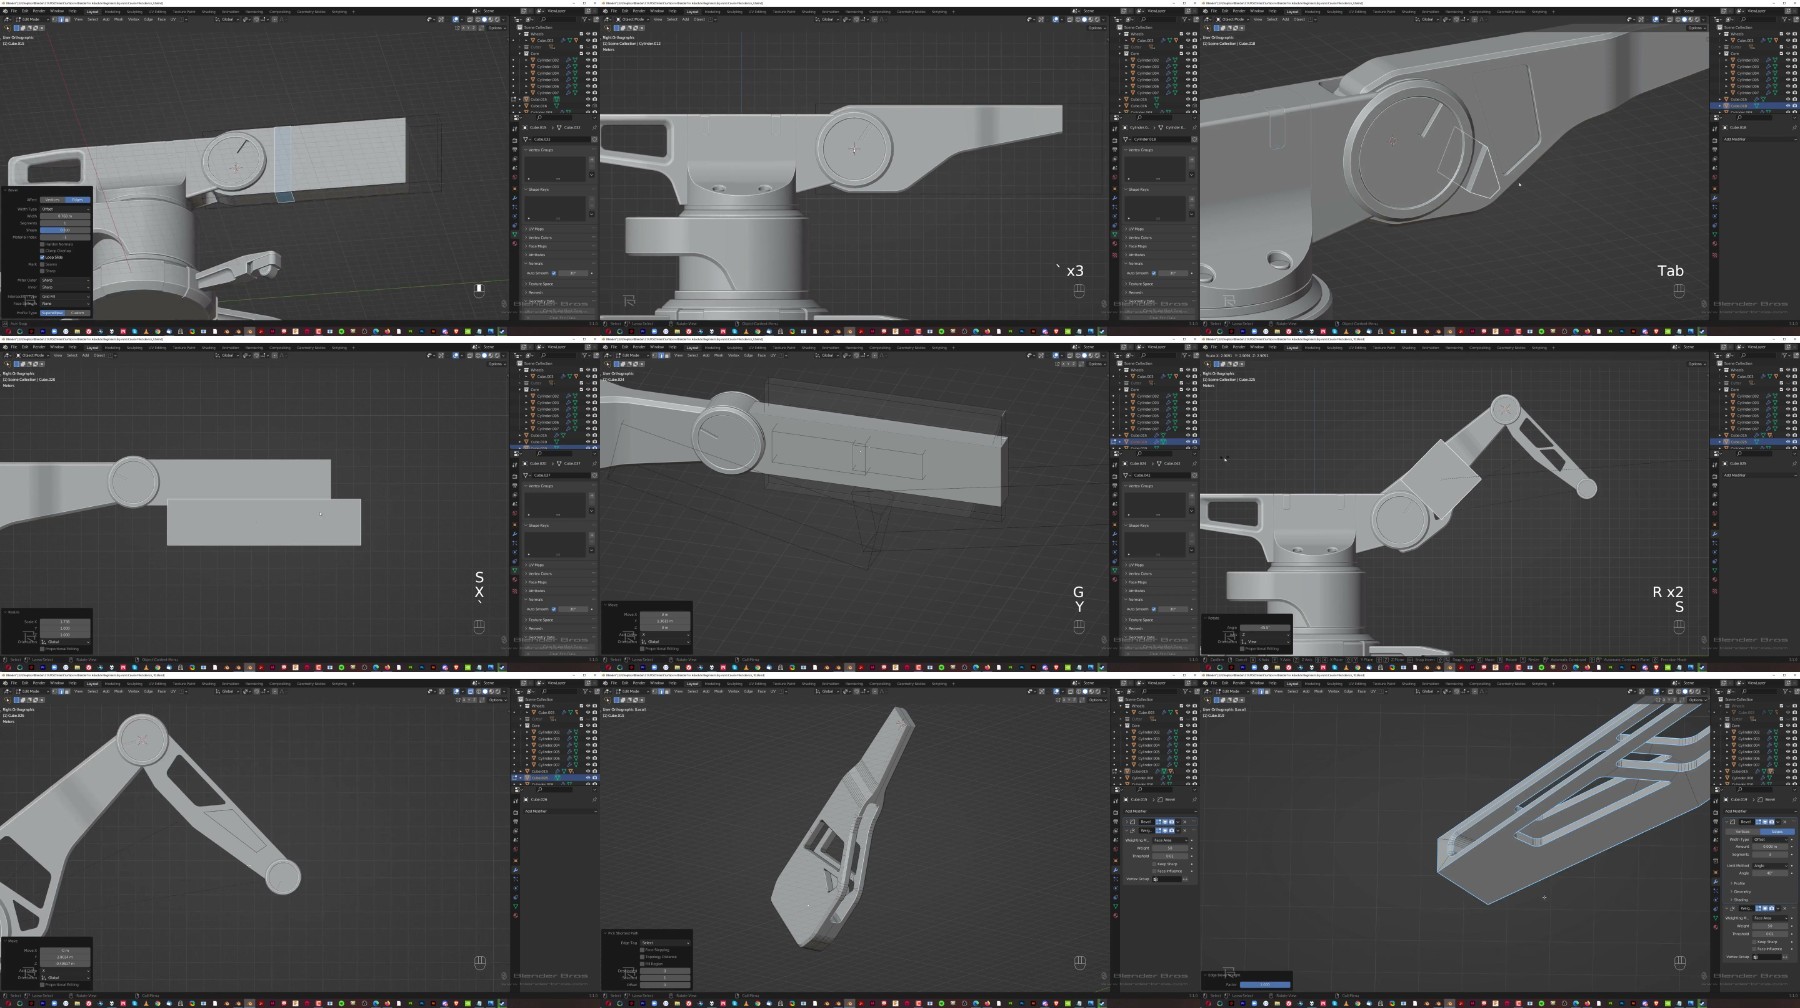Screen dimensions: 1800x1008
Task: Open Object Data properties tab in center window
Action: (x=1116, y=568)
